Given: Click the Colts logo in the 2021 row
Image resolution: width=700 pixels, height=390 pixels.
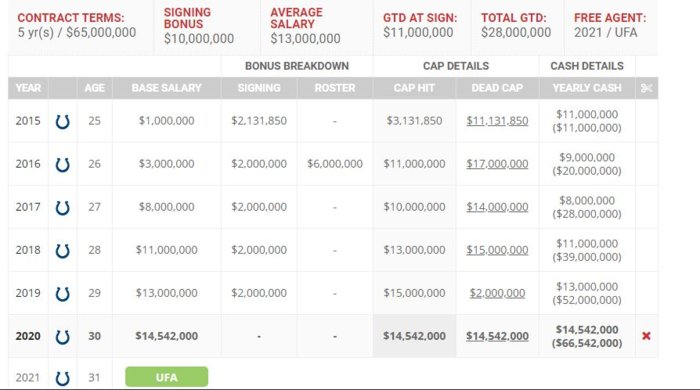Looking at the screenshot, I should click(62, 378).
